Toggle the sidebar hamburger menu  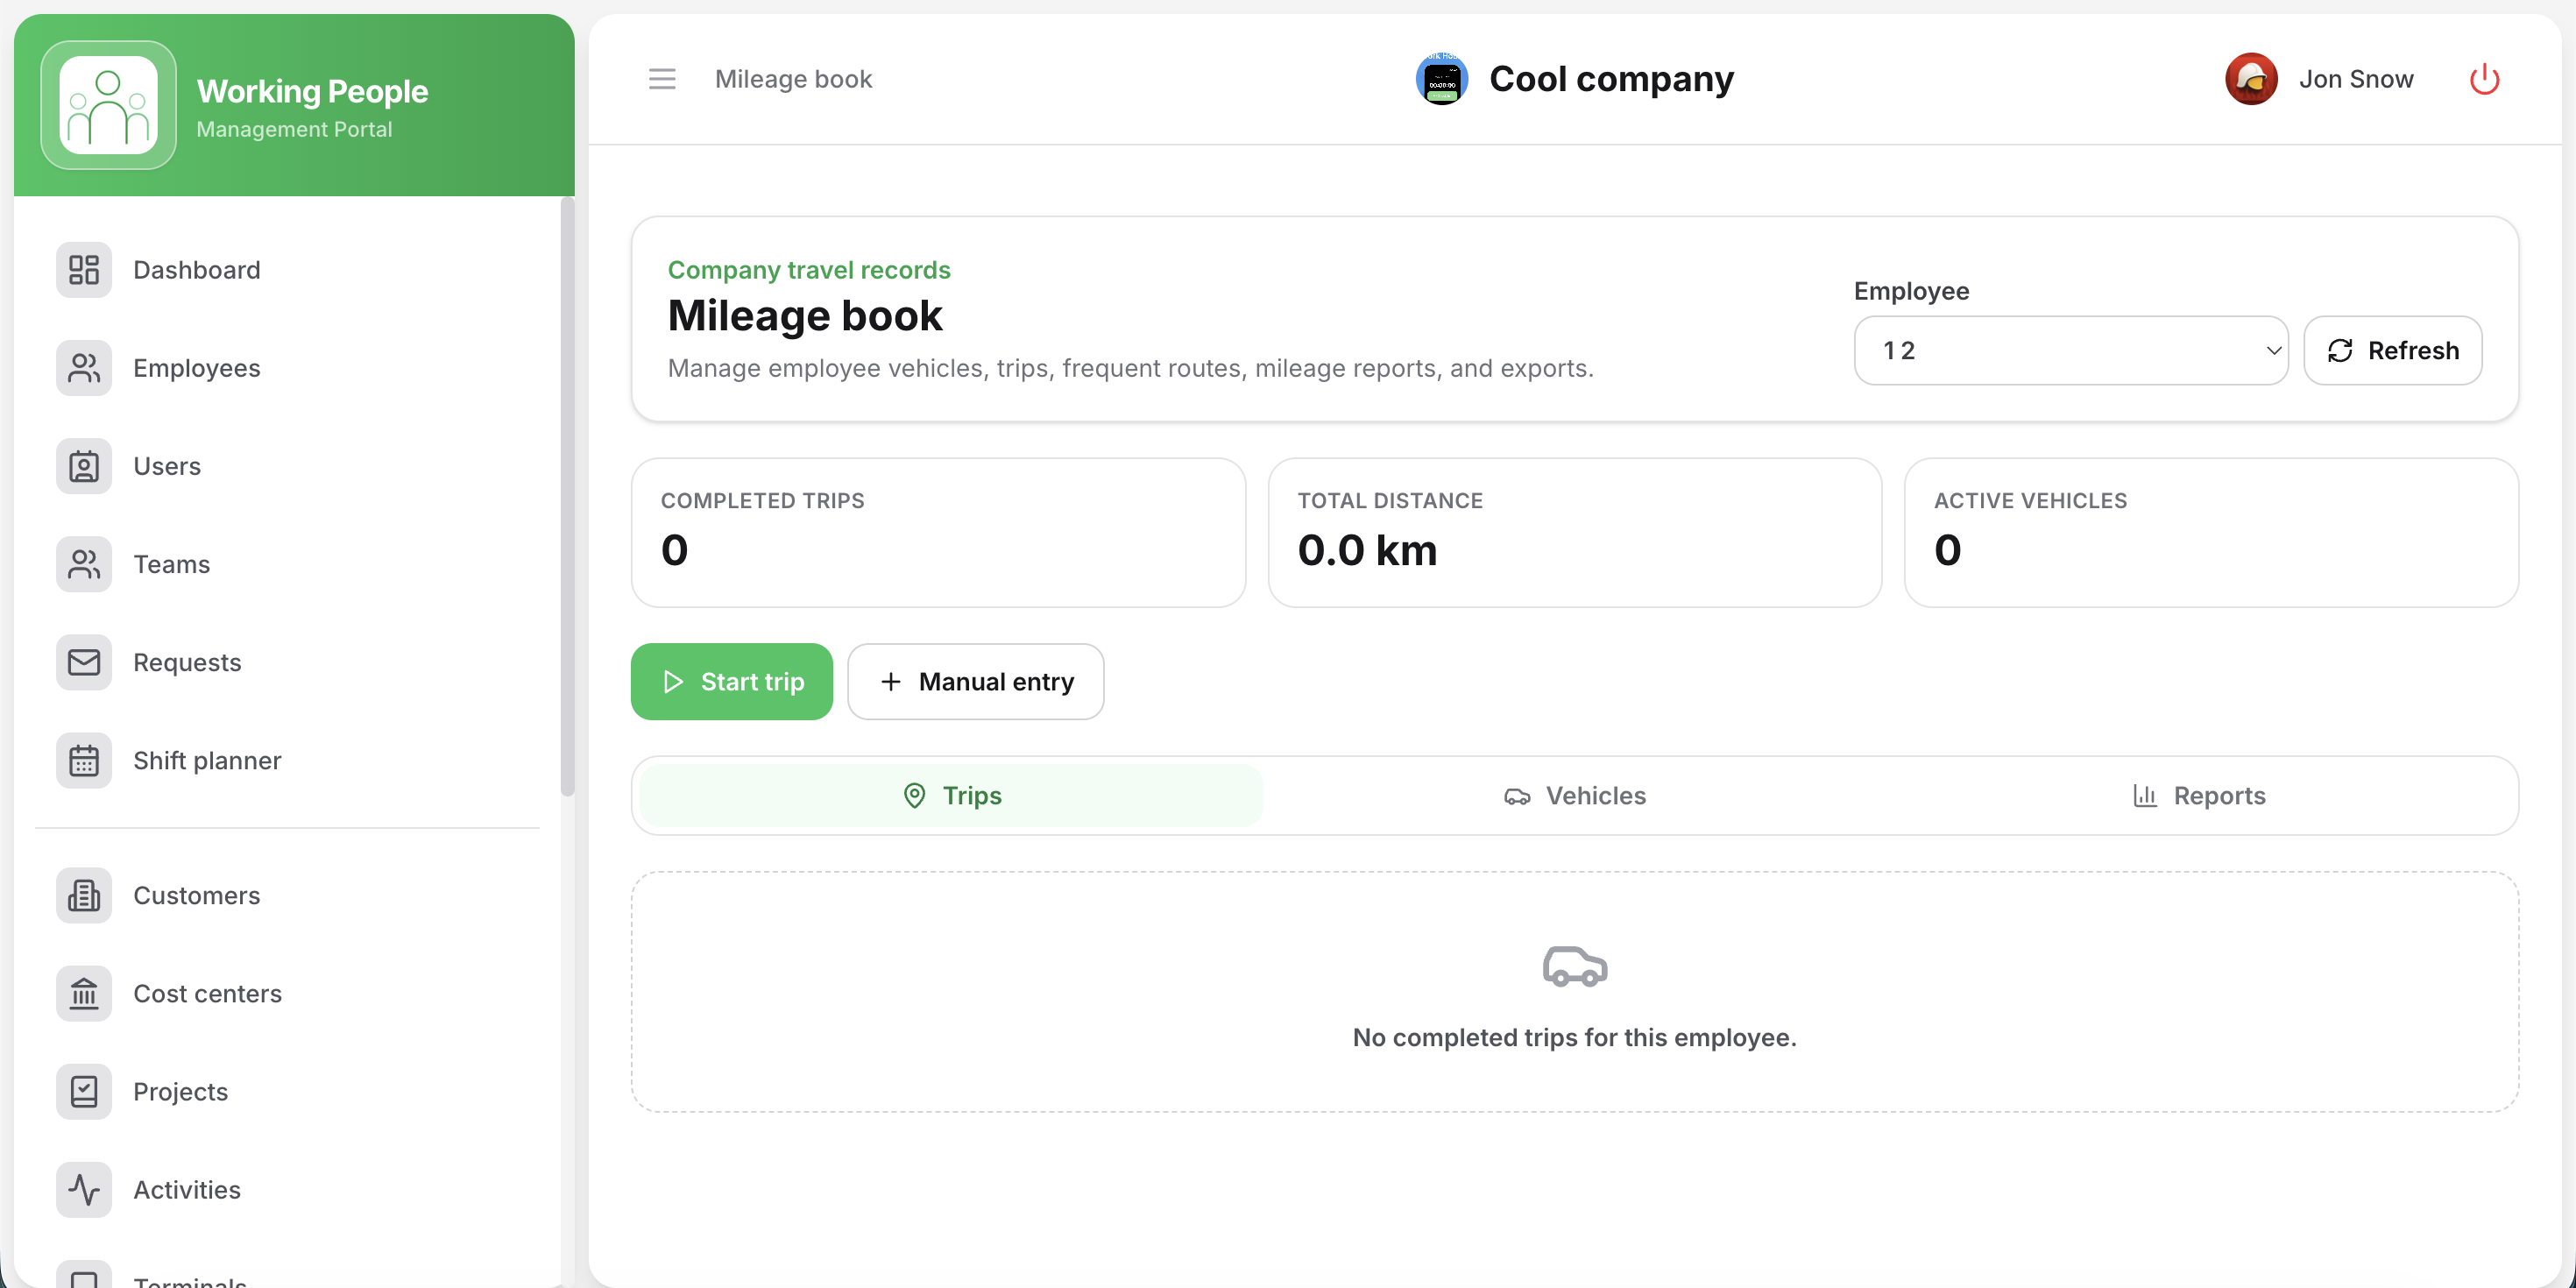[x=662, y=79]
